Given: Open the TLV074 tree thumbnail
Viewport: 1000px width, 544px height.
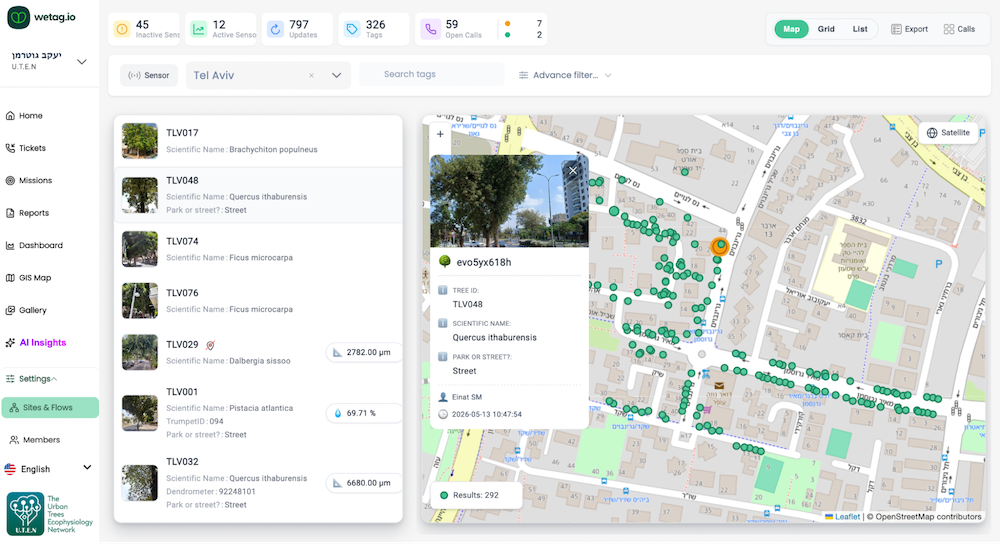Looking at the screenshot, I should pyautogui.click(x=140, y=249).
